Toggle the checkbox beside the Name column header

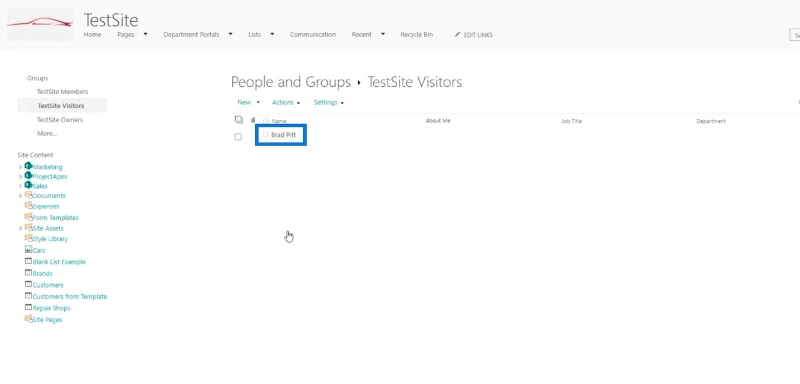click(x=266, y=121)
